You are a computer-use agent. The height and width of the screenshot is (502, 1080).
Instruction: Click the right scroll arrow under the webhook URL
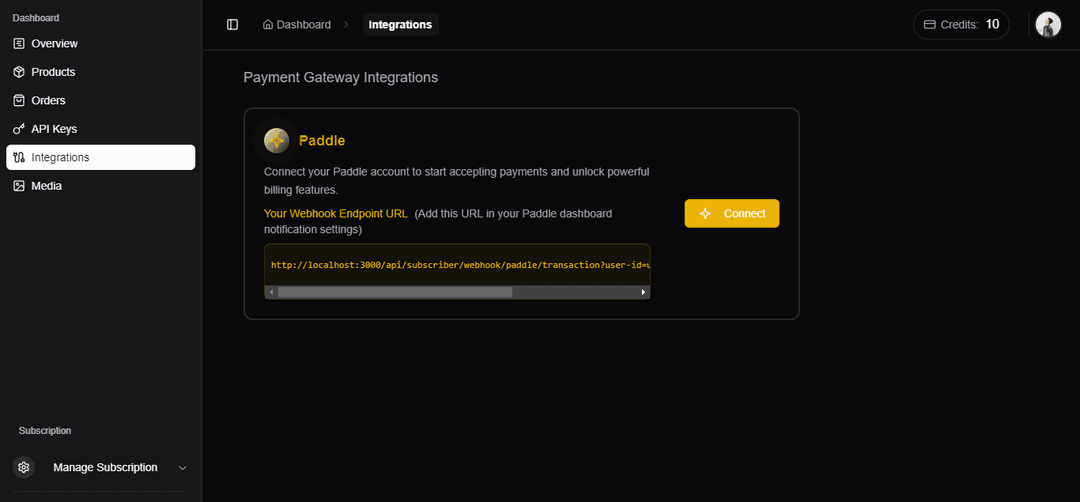pos(644,292)
